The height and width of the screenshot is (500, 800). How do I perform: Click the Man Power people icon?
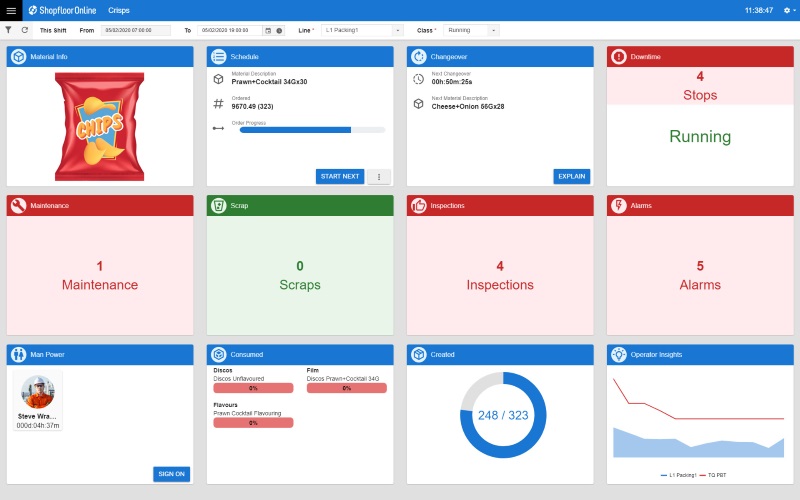(18, 355)
